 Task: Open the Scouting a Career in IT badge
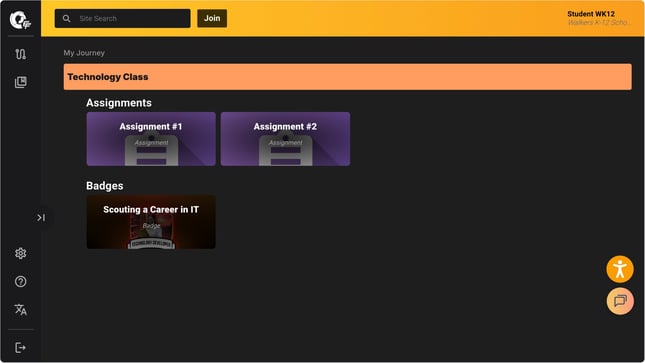click(151, 222)
